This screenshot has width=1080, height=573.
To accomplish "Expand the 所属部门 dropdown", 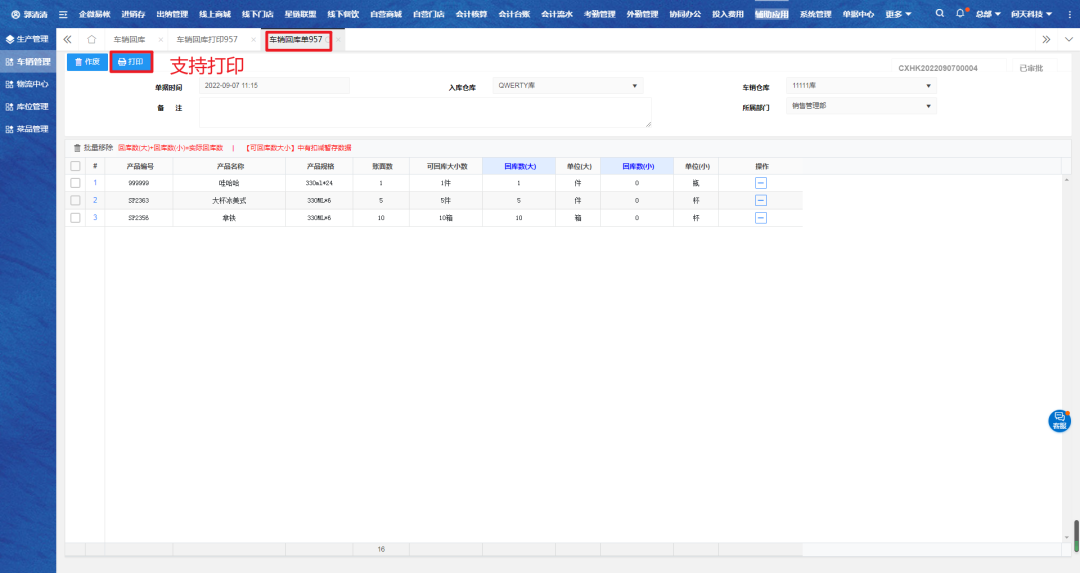I will click(x=861, y=105).
